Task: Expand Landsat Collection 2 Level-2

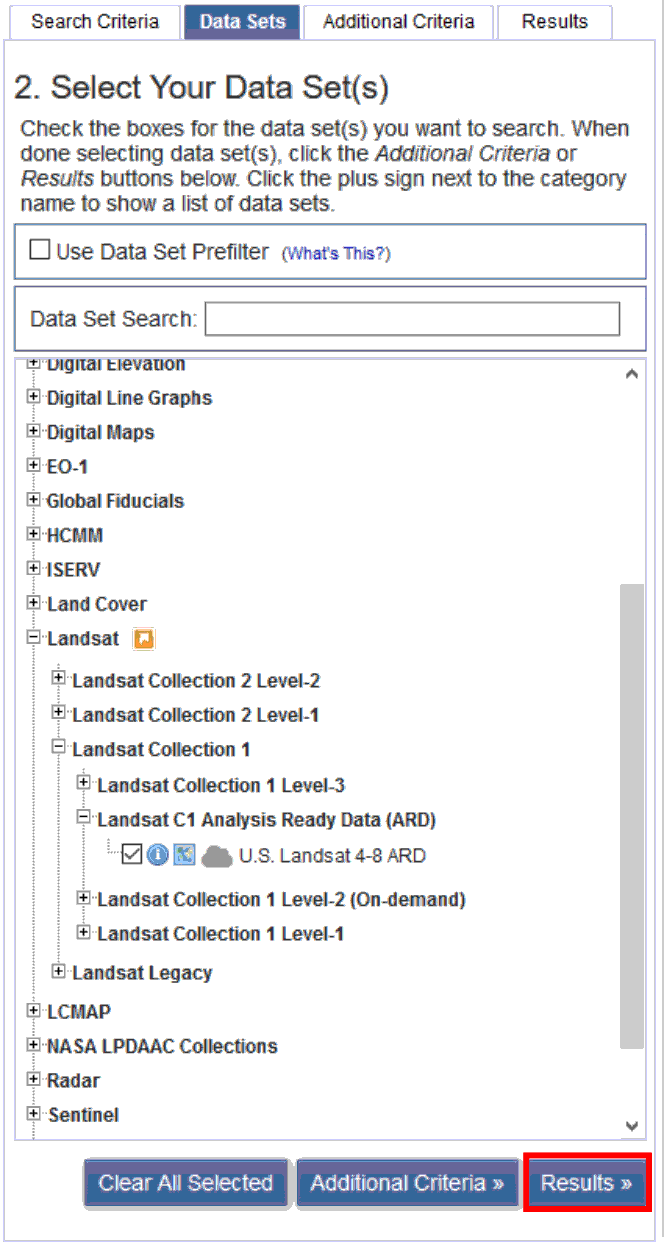Action: (59, 680)
